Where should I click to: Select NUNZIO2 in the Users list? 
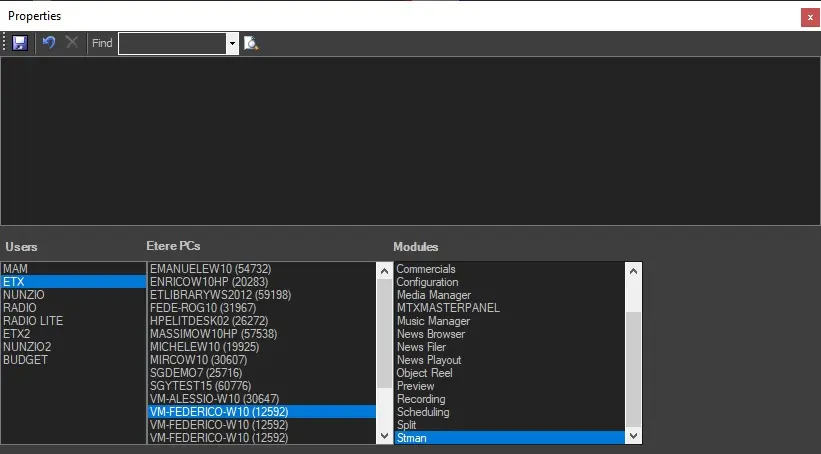click(27, 347)
